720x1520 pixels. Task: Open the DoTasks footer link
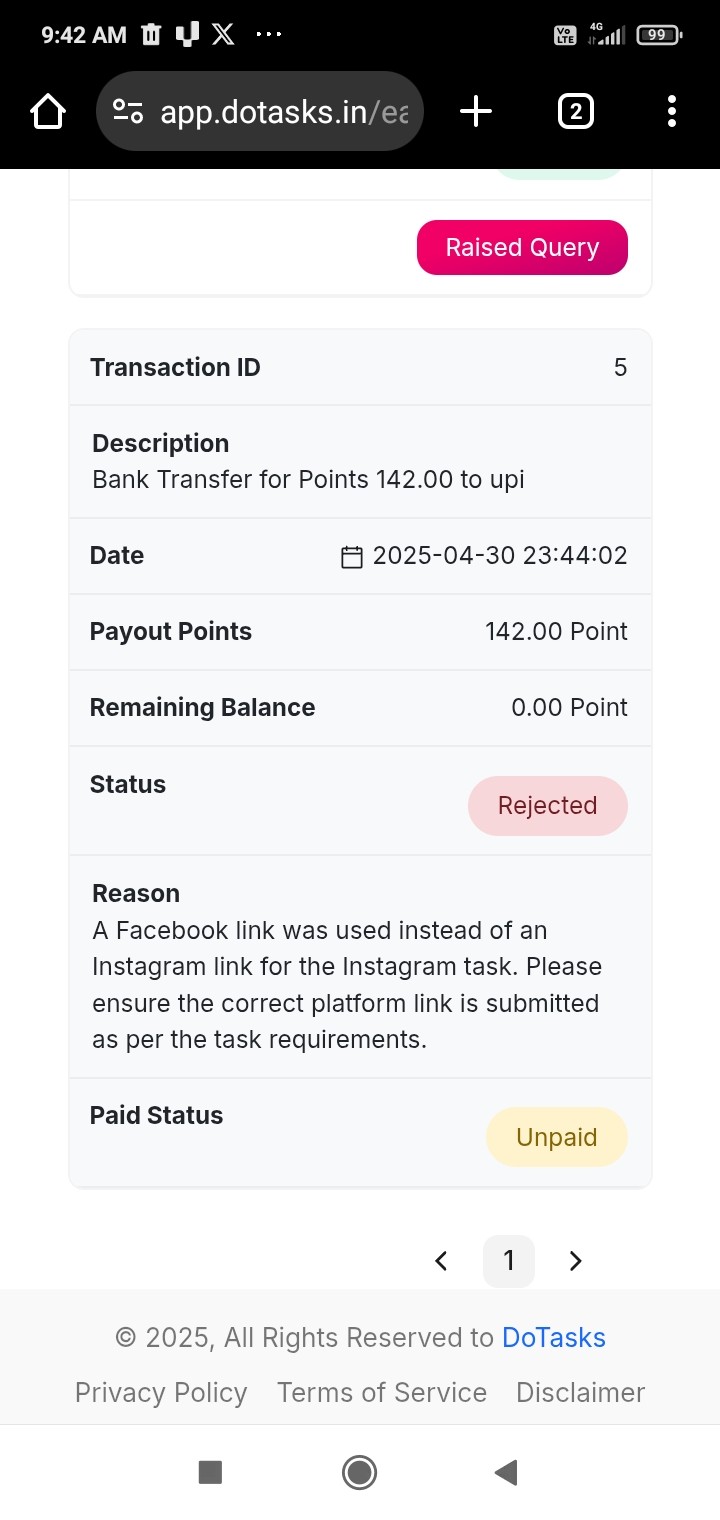click(554, 1338)
